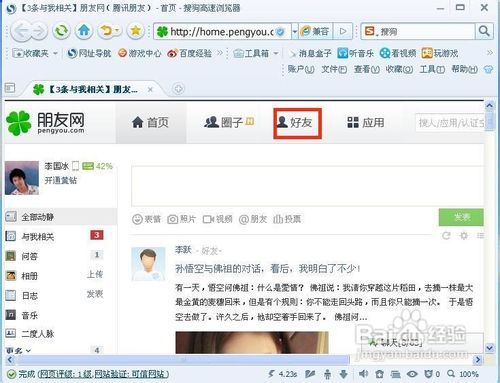The width and height of the screenshot is (500, 383).
Task: Bookmark the page with the star icon
Action: pyautogui.click(x=135, y=31)
